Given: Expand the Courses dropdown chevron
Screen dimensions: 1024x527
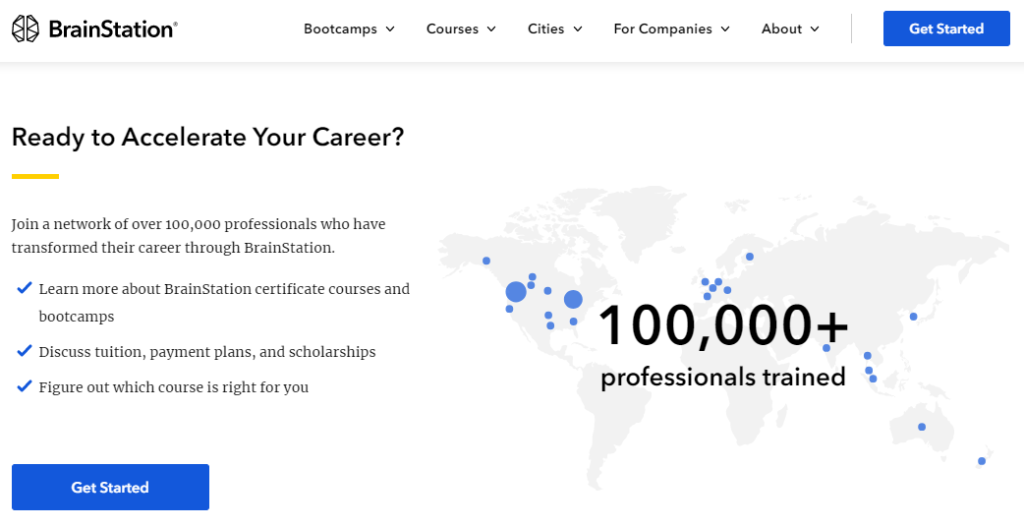Looking at the screenshot, I should pos(491,29).
